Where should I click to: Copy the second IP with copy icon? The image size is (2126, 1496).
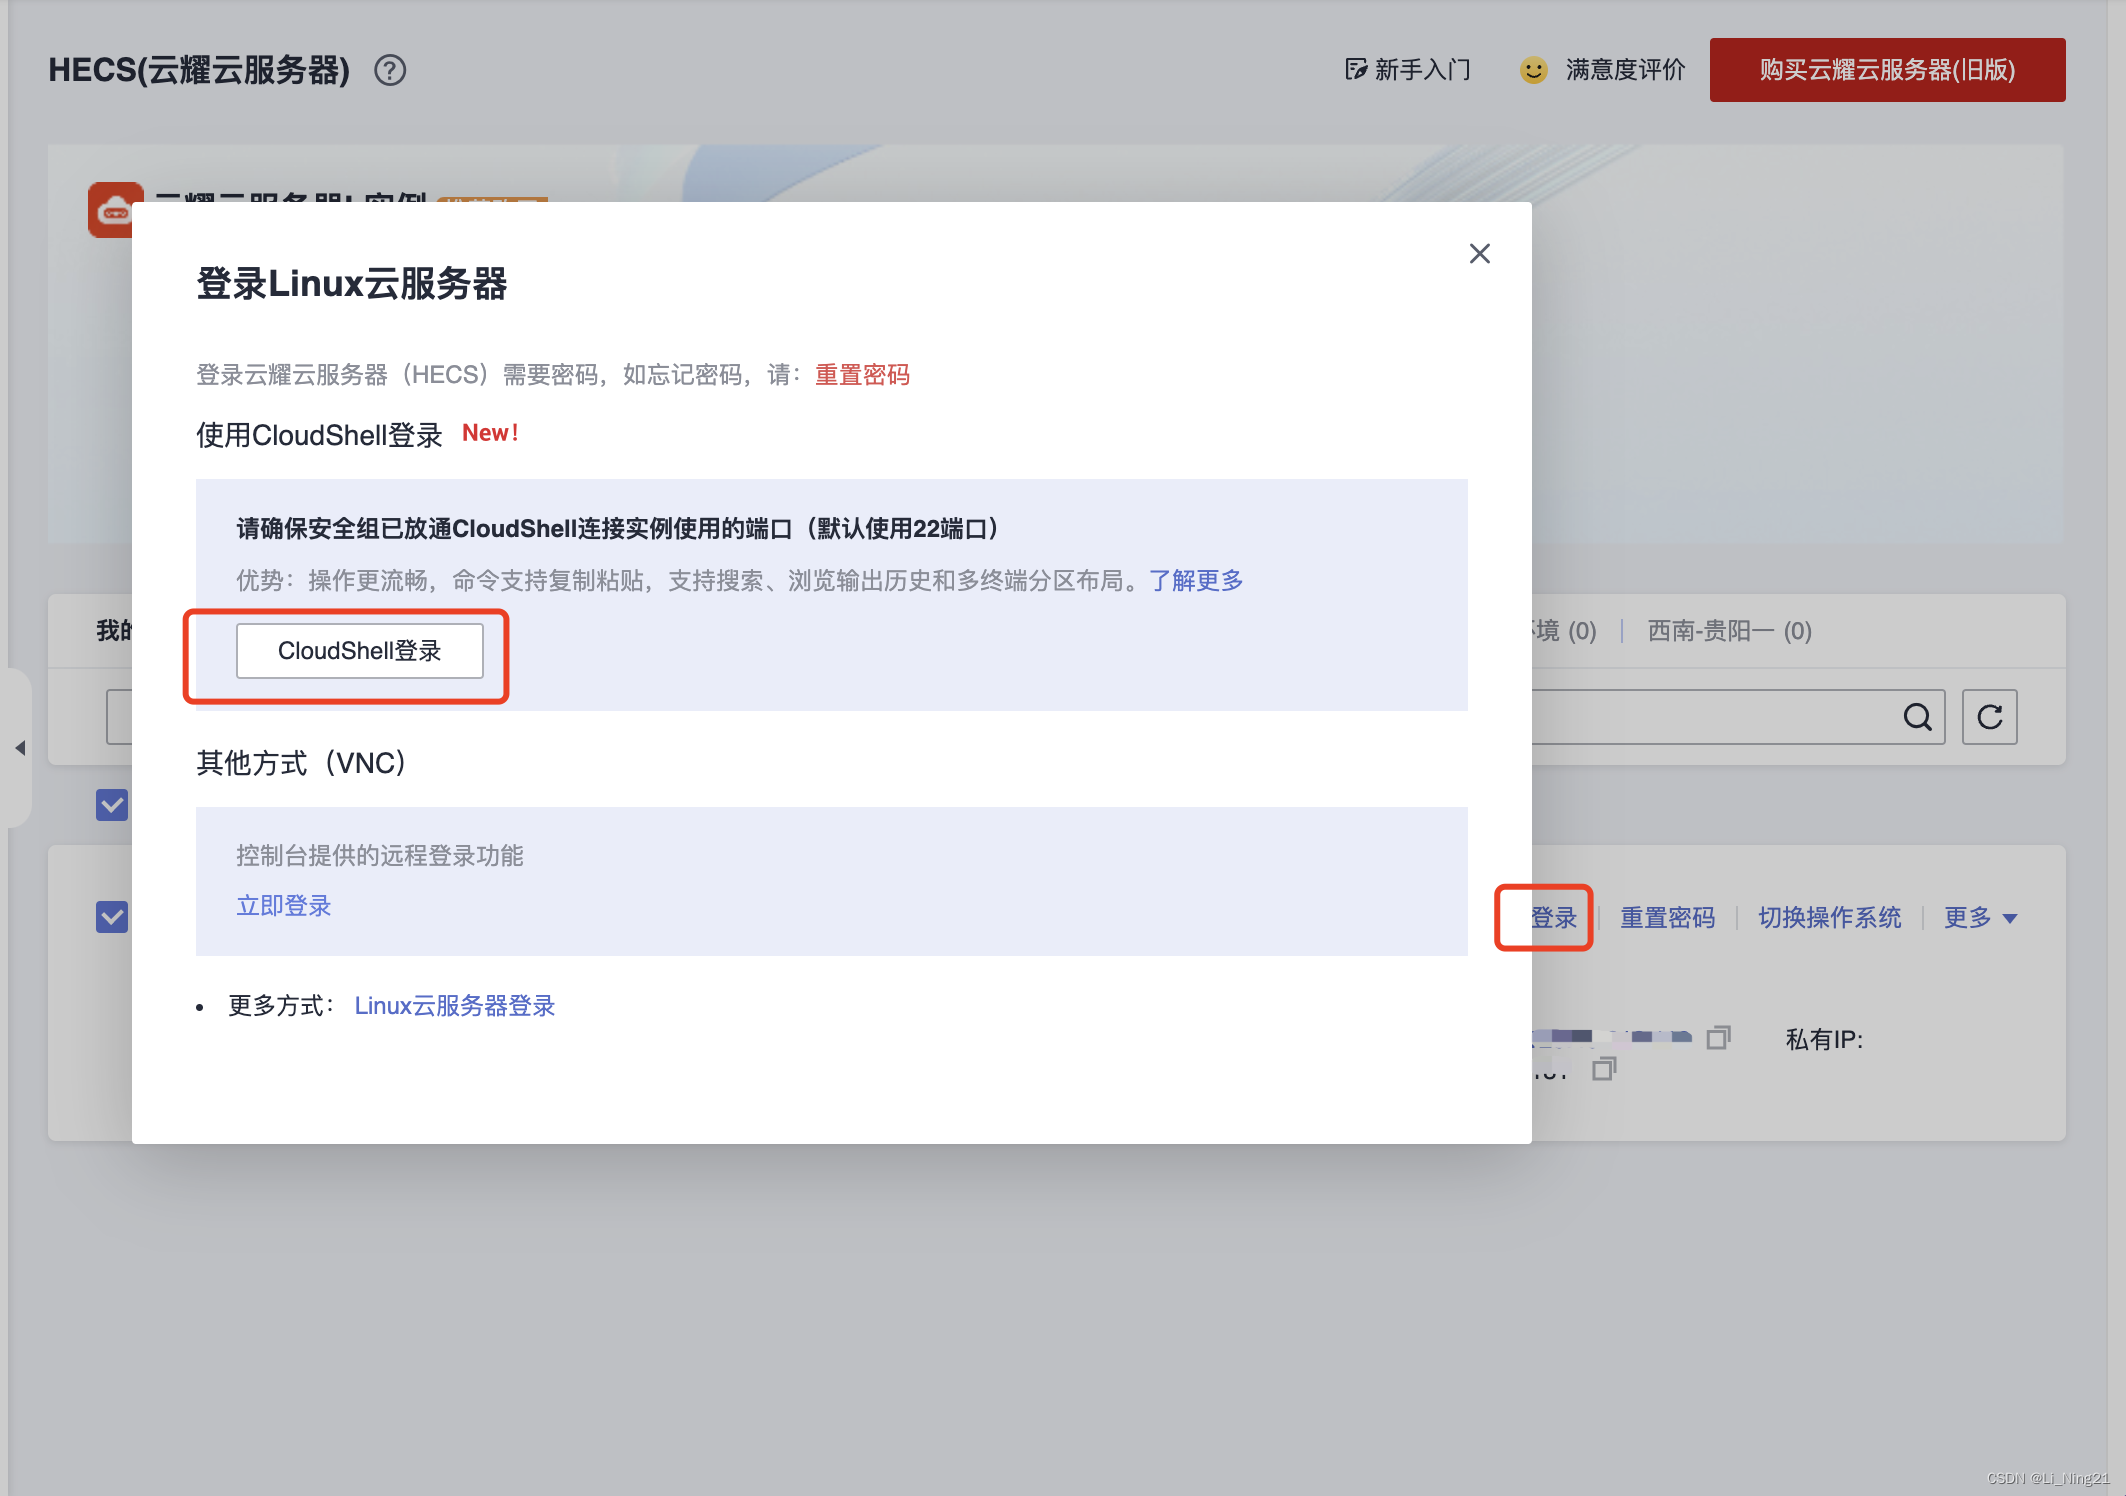click(1604, 1069)
